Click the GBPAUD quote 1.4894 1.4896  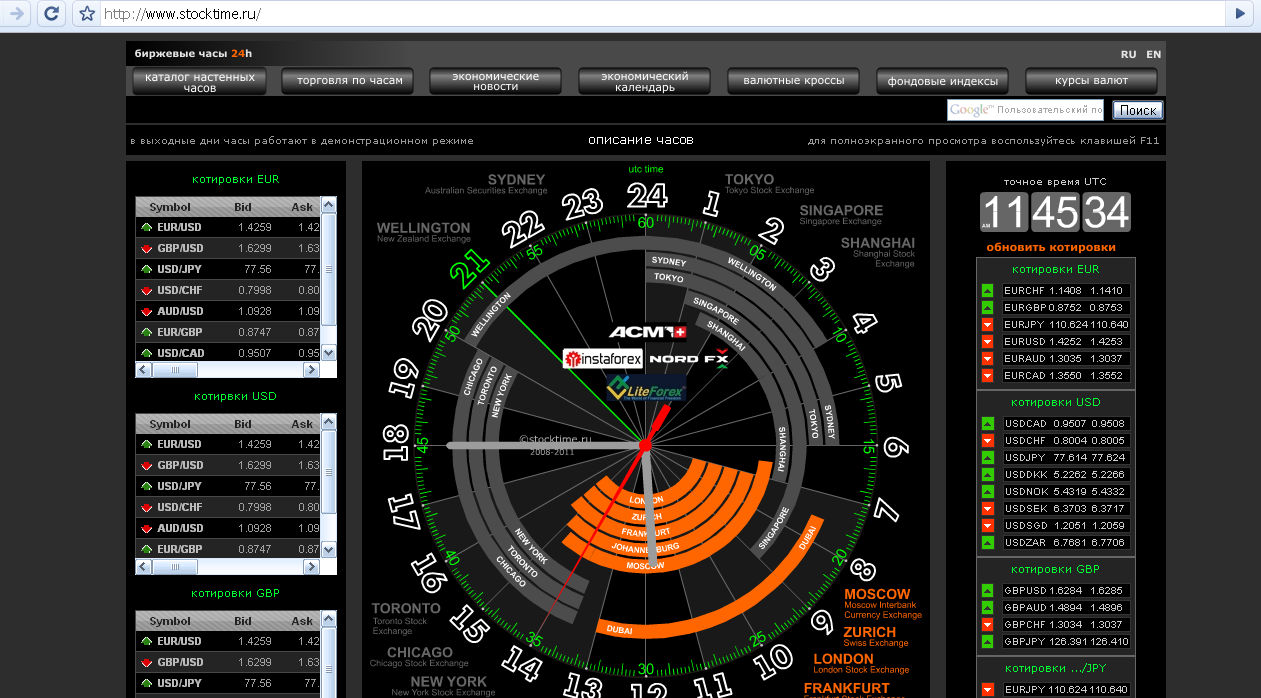[1066, 607]
